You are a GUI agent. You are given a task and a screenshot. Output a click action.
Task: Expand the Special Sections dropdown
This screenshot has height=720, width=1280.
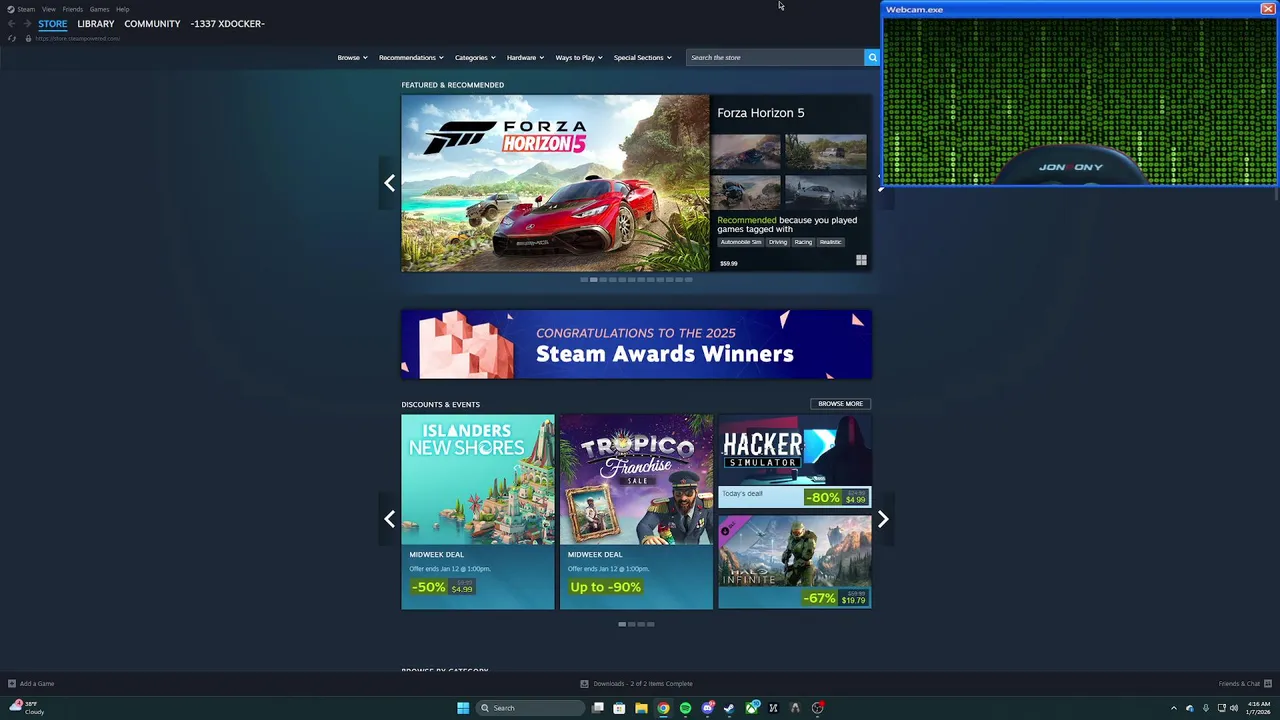click(x=642, y=57)
